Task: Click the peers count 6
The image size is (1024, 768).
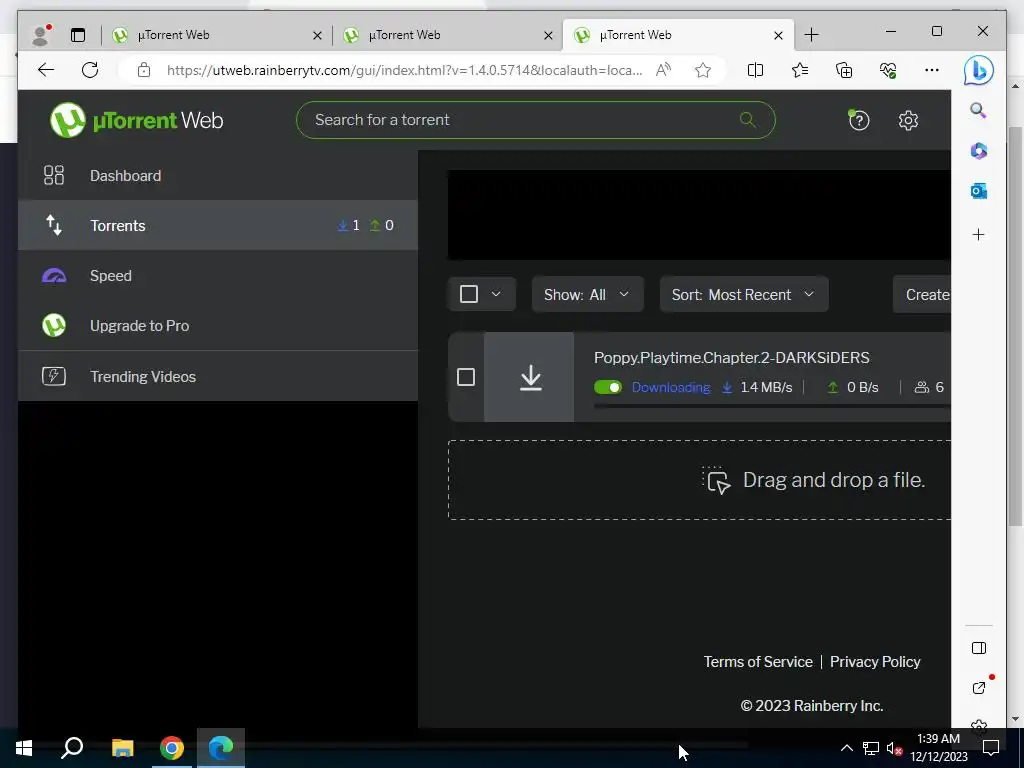Action: (939, 387)
